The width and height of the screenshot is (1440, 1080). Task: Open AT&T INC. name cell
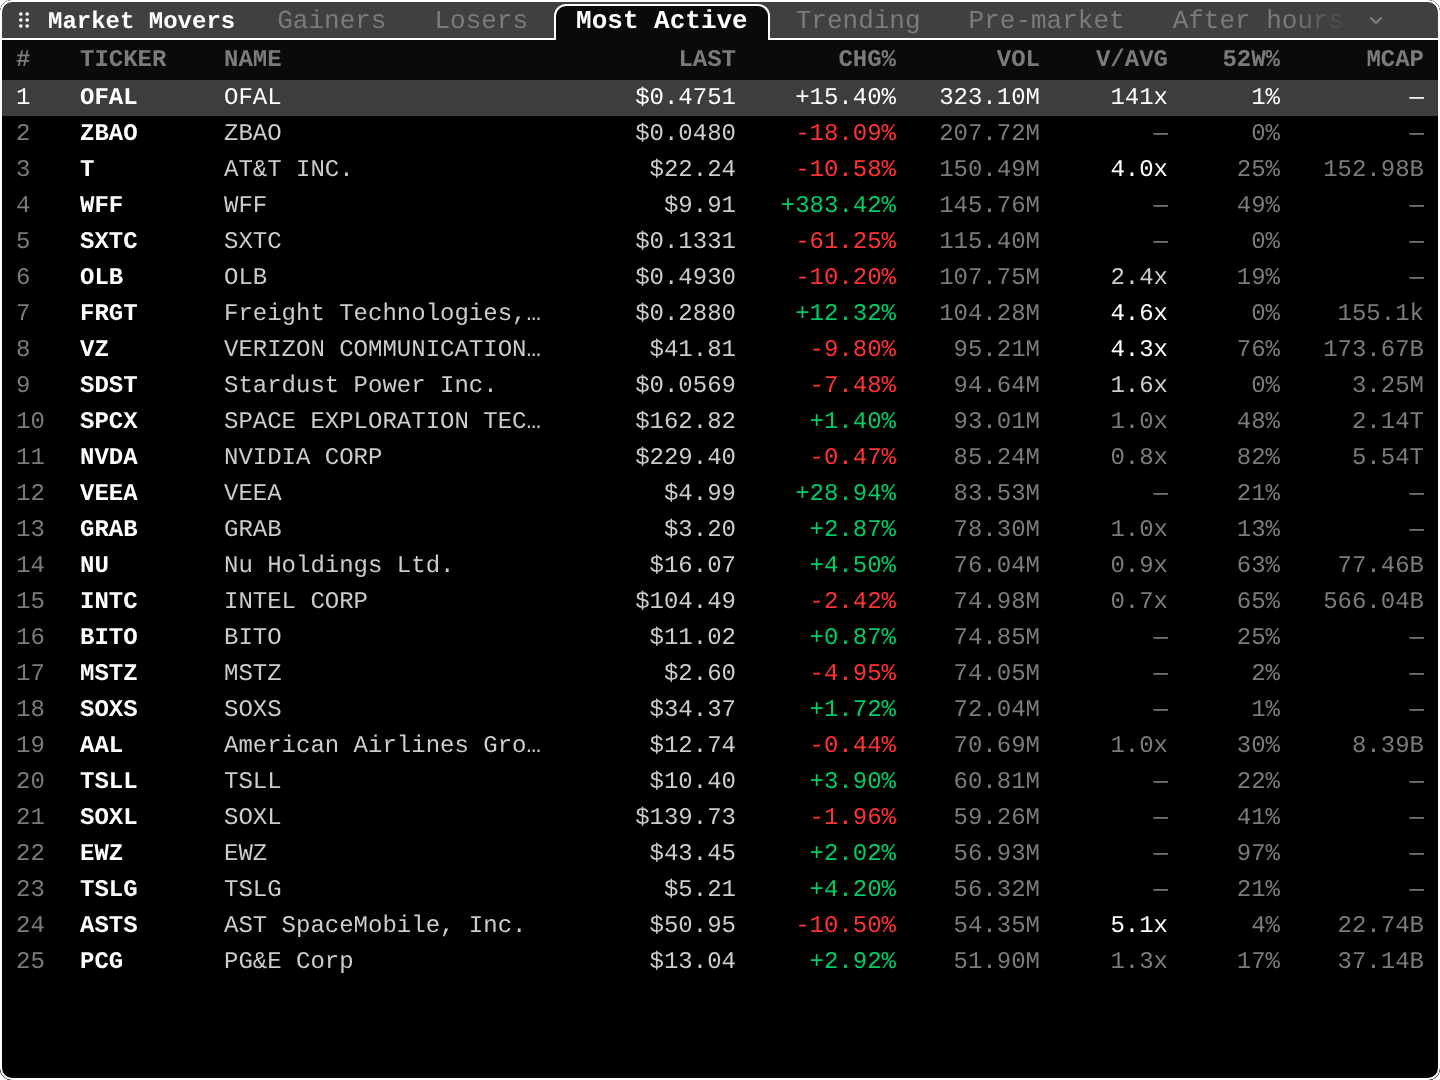tap(288, 169)
